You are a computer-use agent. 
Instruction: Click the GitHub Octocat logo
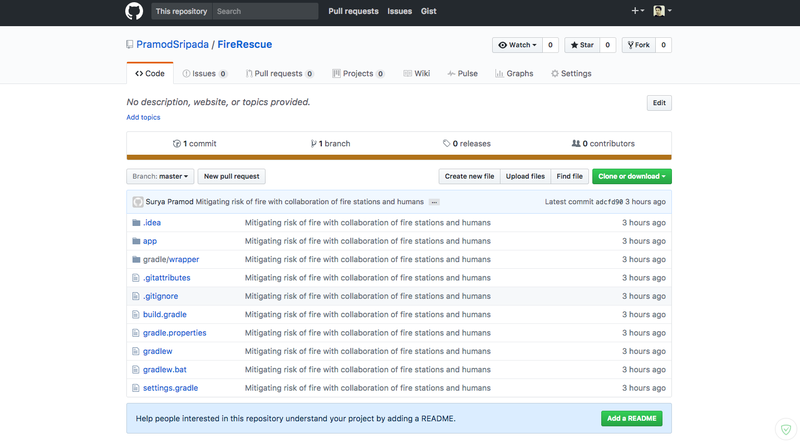click(134, 11)
